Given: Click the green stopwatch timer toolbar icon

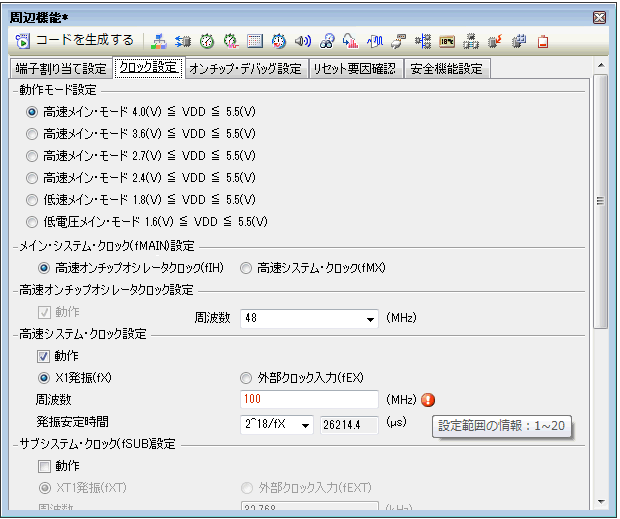Looking at the screenshot, I should (x=207, y=42).
